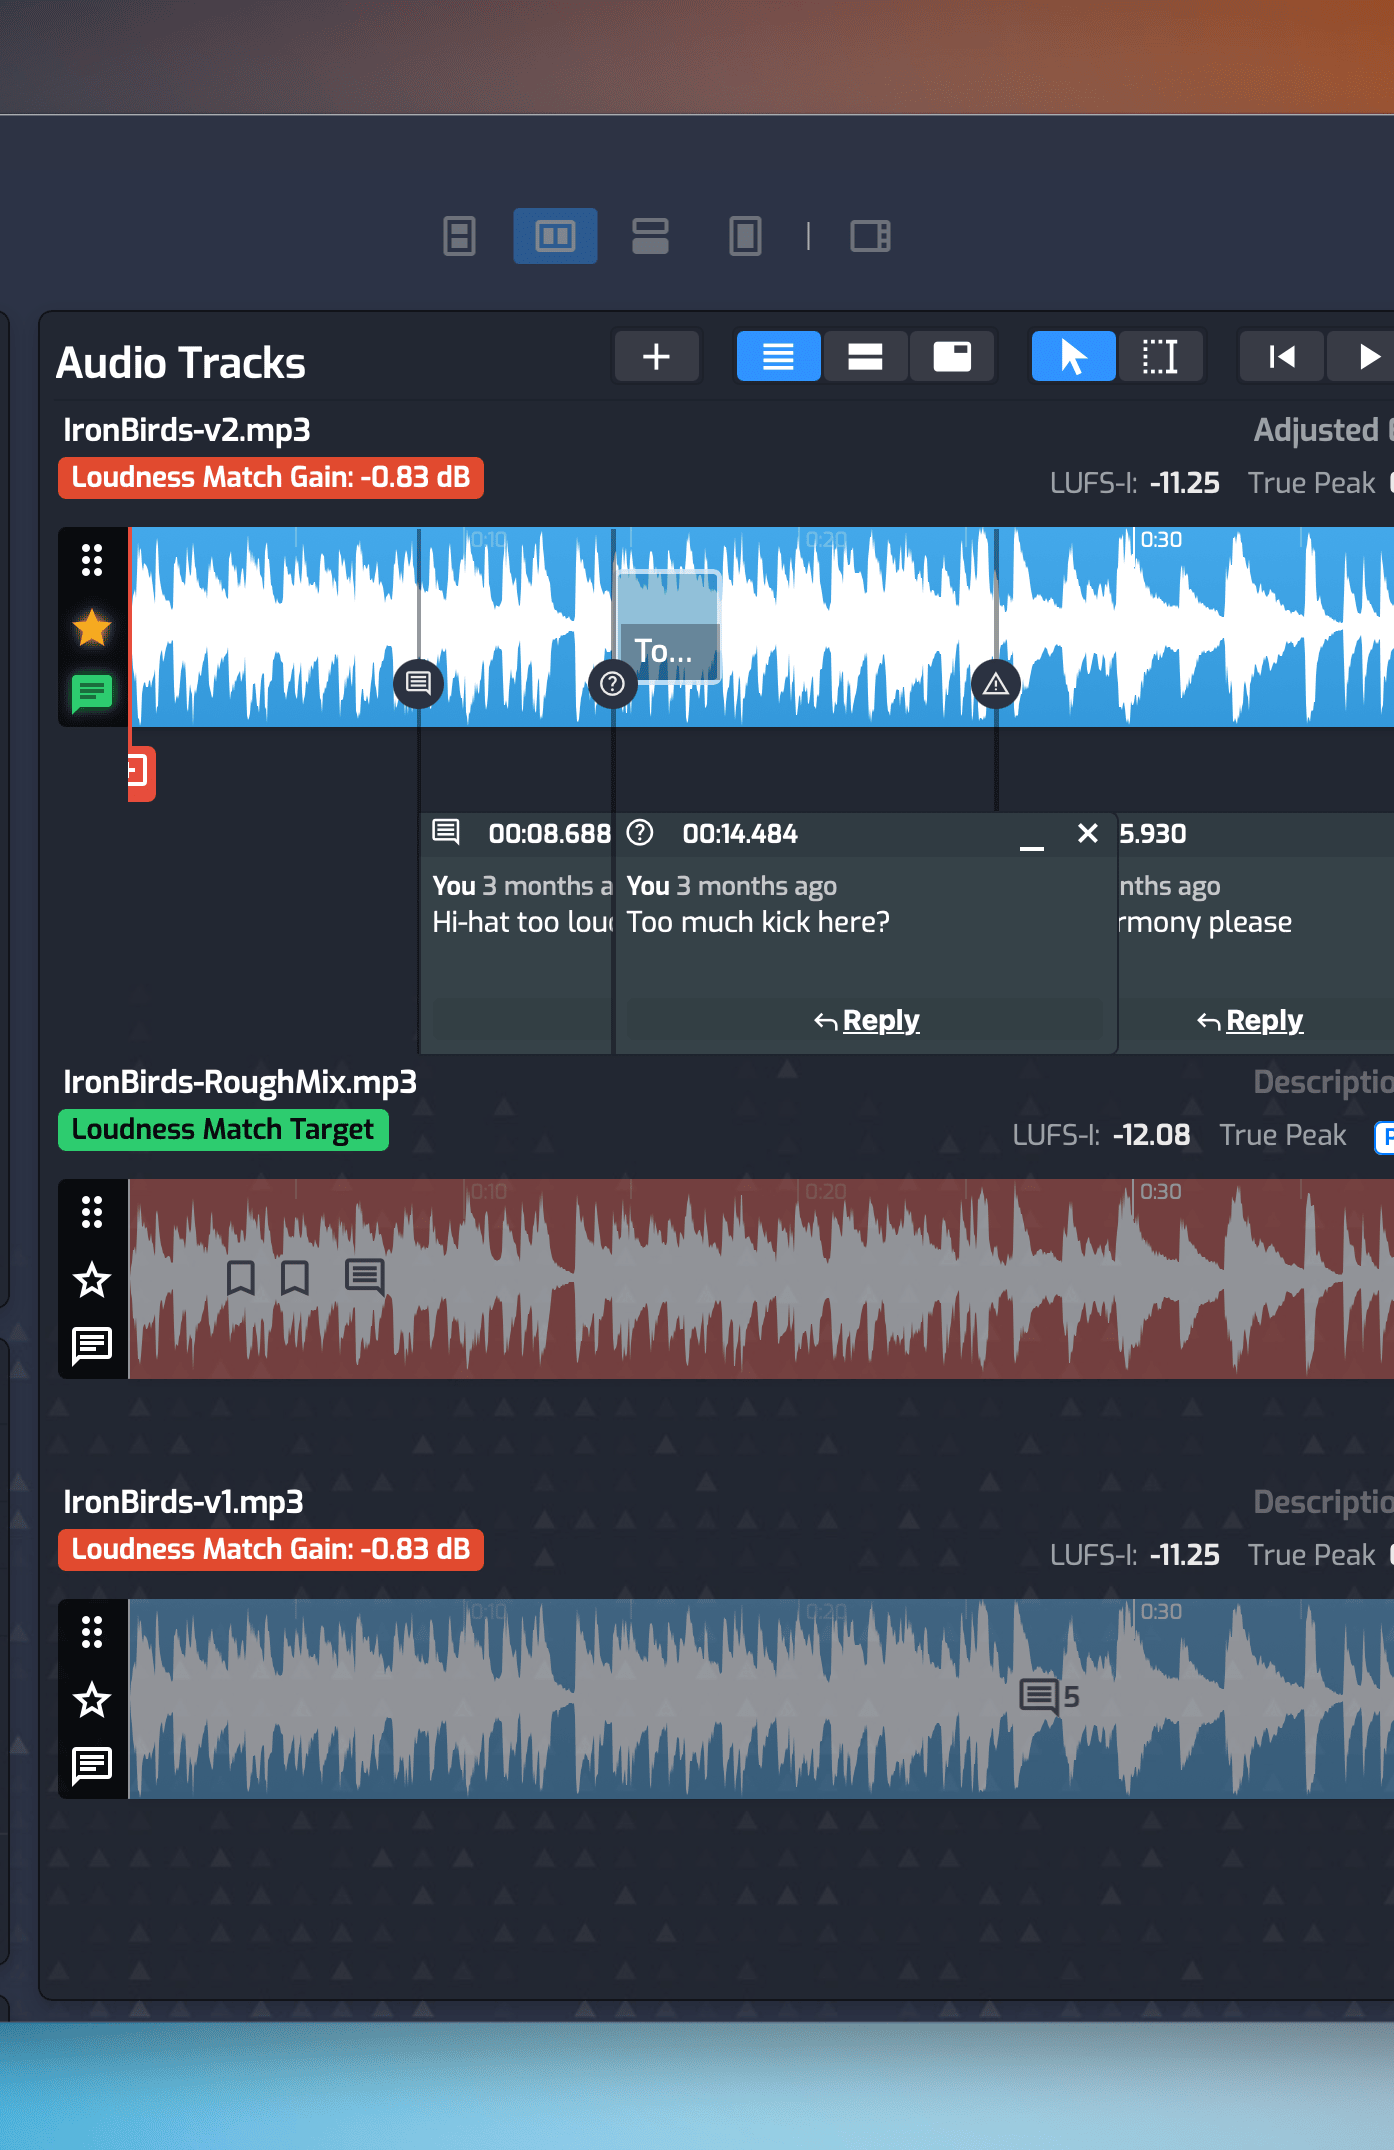Click LUFS-I value -11.25 on IronBirds-v1.mp3
1394x2150 pixels.
coord(1184,1555)
